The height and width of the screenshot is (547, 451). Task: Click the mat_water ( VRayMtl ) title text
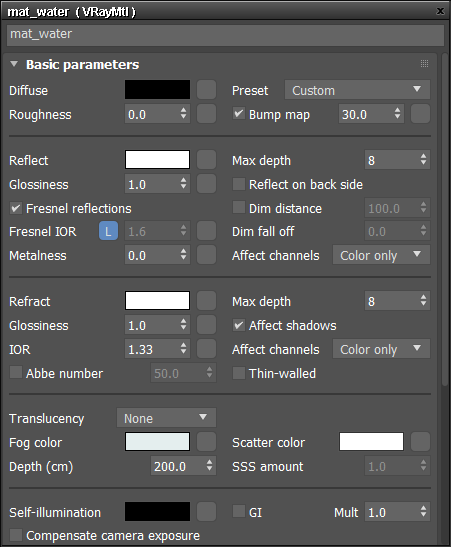71,12
